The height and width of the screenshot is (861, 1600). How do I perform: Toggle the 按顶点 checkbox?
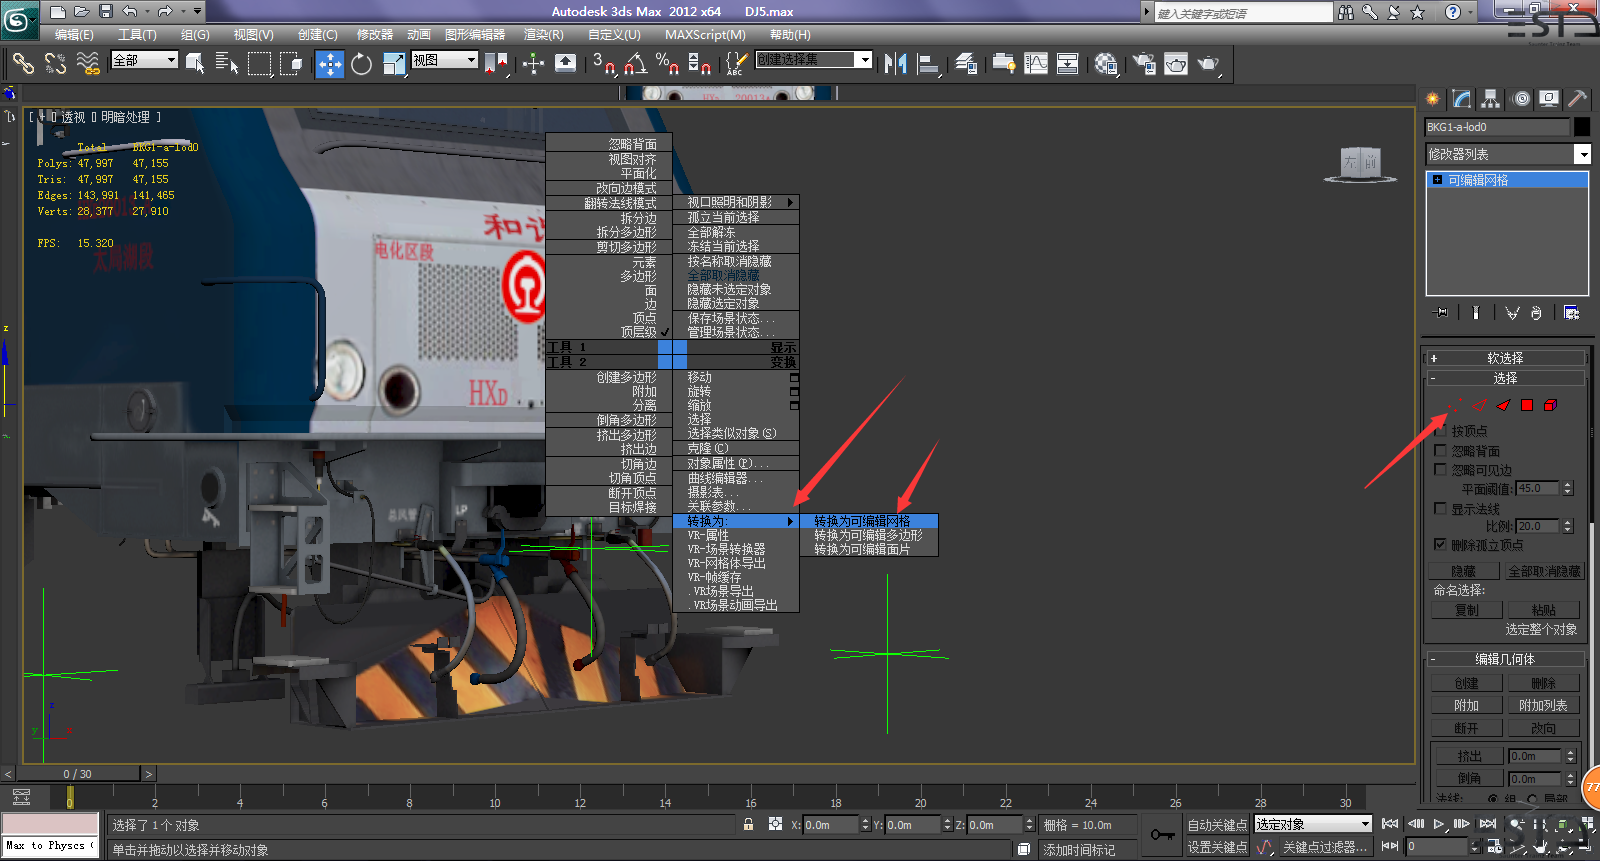tap(1440, 431)
